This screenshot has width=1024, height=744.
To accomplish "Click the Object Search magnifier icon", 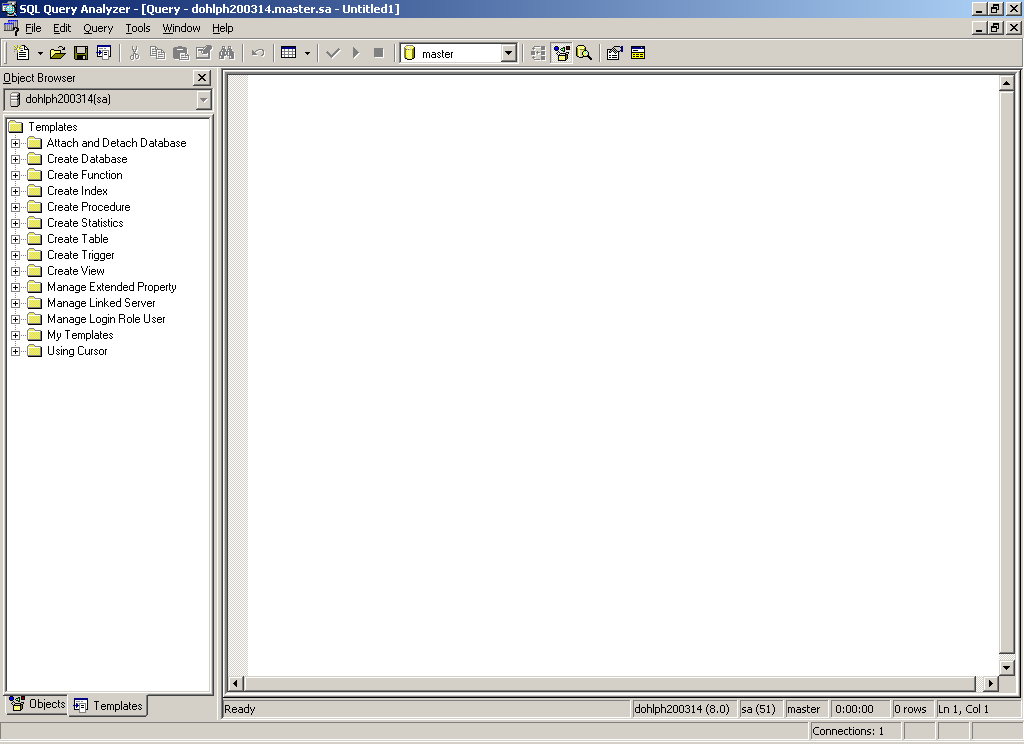I will tap(584, 53).
